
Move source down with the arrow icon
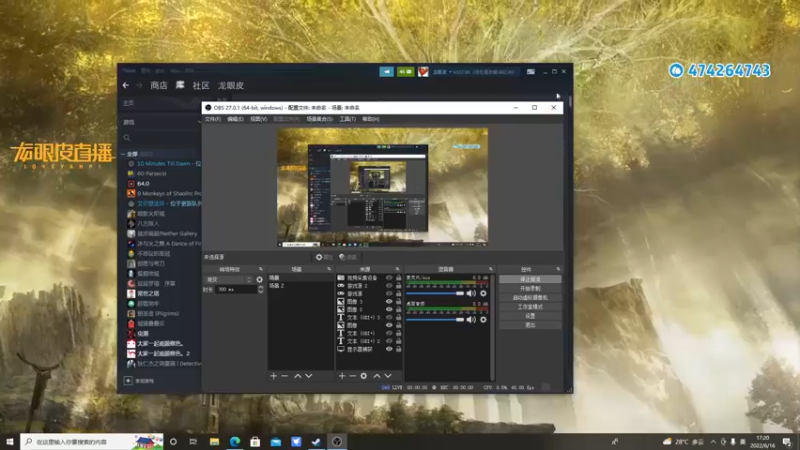(388, 376)
